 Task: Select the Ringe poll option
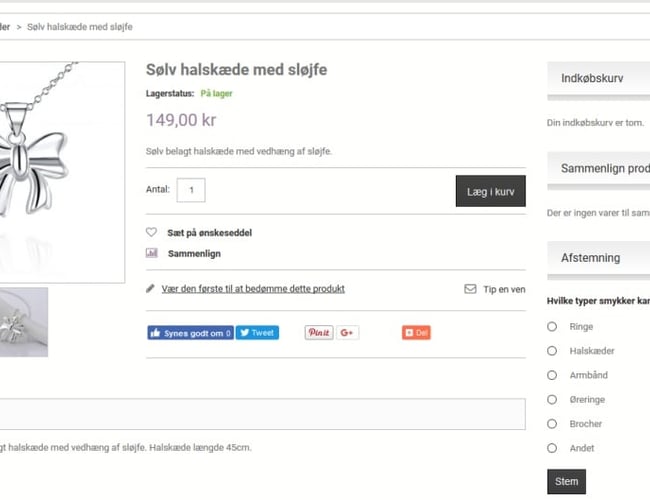click(x=552, y=327)
